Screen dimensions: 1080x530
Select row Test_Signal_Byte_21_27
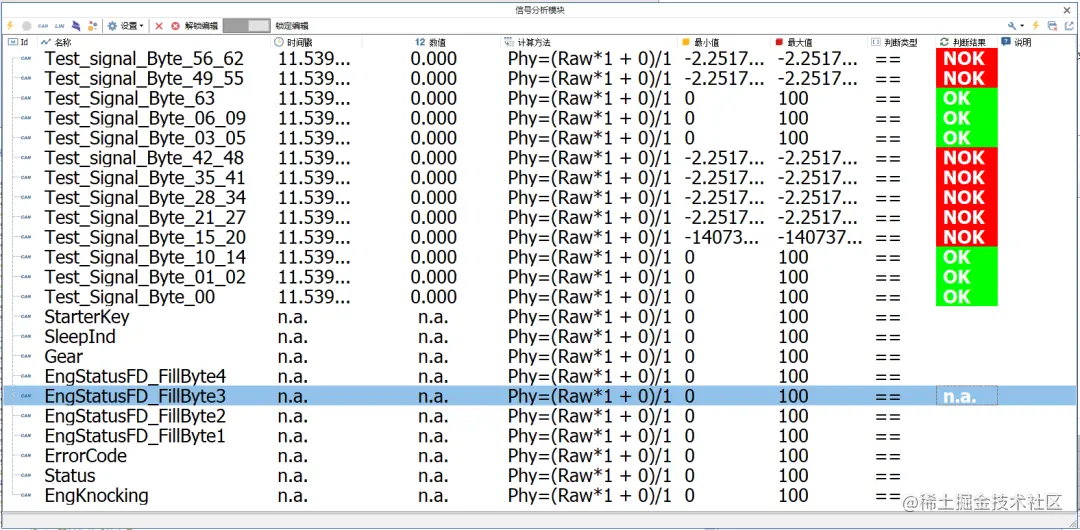pos(539,218)
